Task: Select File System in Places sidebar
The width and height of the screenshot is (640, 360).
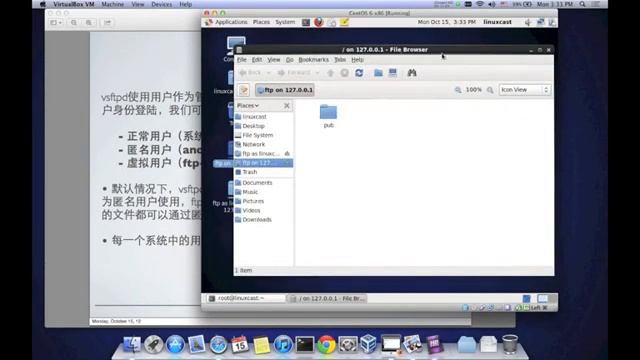Action: coord(264,135)
